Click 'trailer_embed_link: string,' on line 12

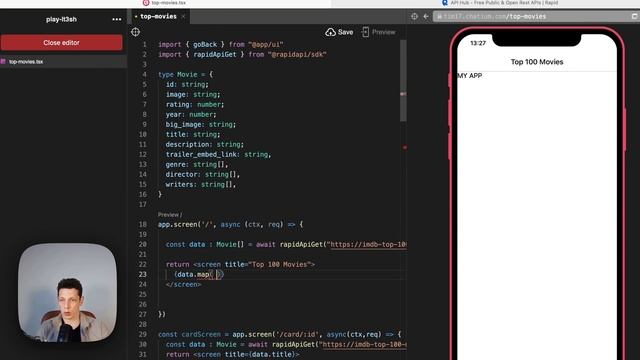click(218, 154)
